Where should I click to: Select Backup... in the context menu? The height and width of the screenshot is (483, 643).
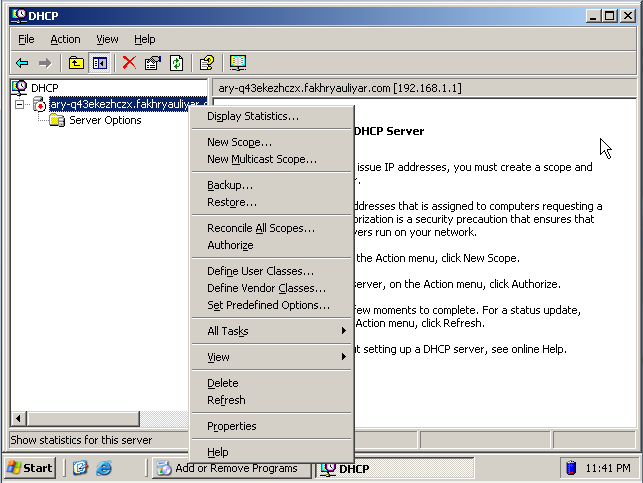pyautogui.click(x=271, y=185)
